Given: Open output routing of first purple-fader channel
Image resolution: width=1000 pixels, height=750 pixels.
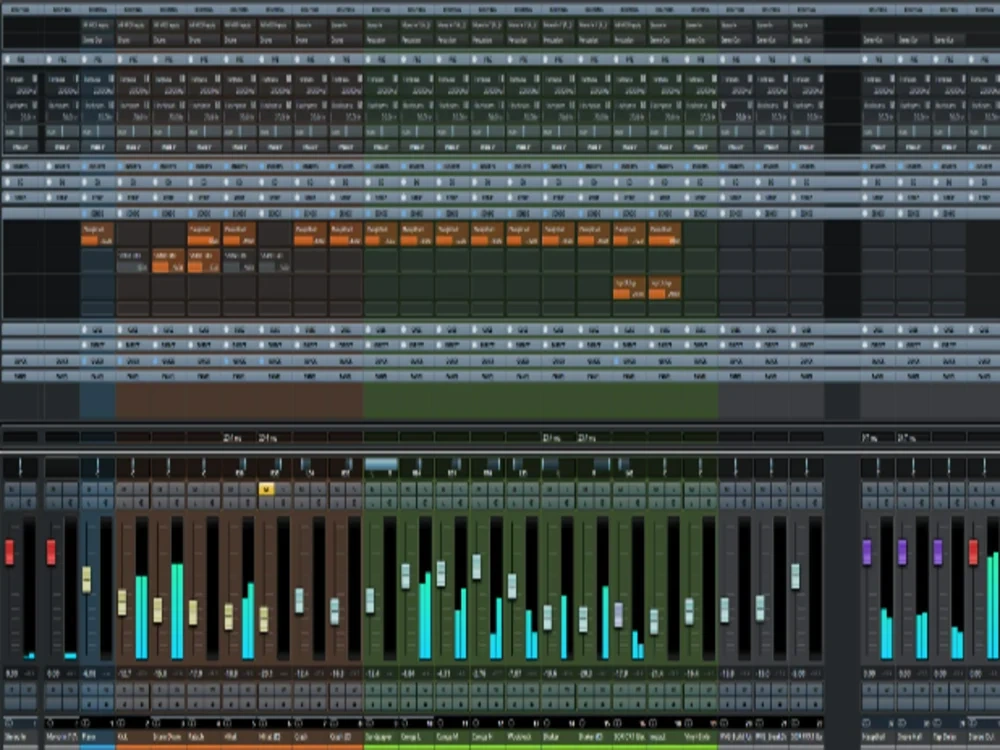Looking at the screenshot, I should click(x=878, y=40).
